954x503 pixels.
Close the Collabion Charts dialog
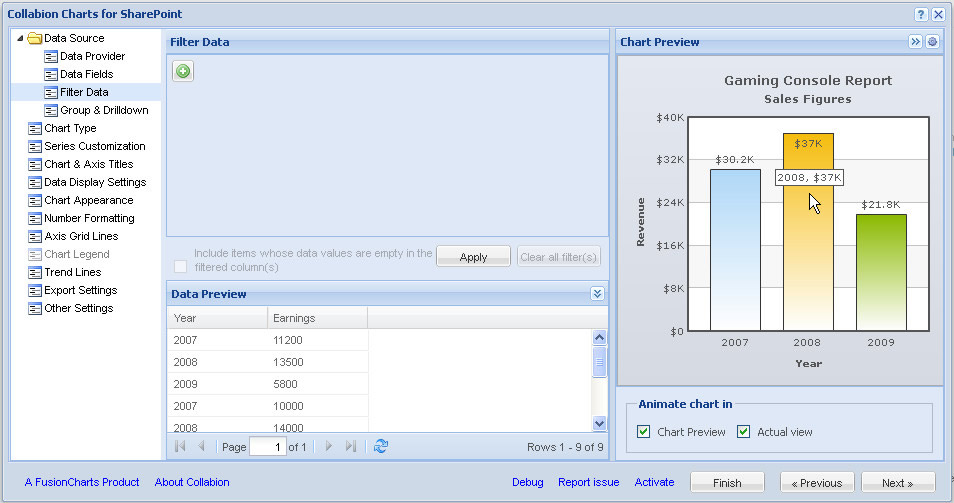click(938, 15)
